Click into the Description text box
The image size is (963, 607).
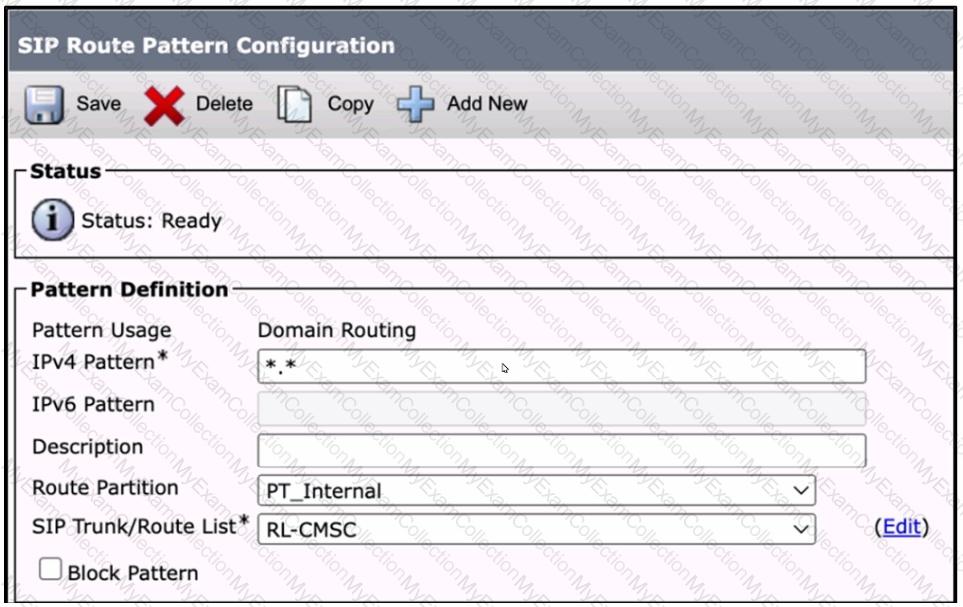coord(561,449)
